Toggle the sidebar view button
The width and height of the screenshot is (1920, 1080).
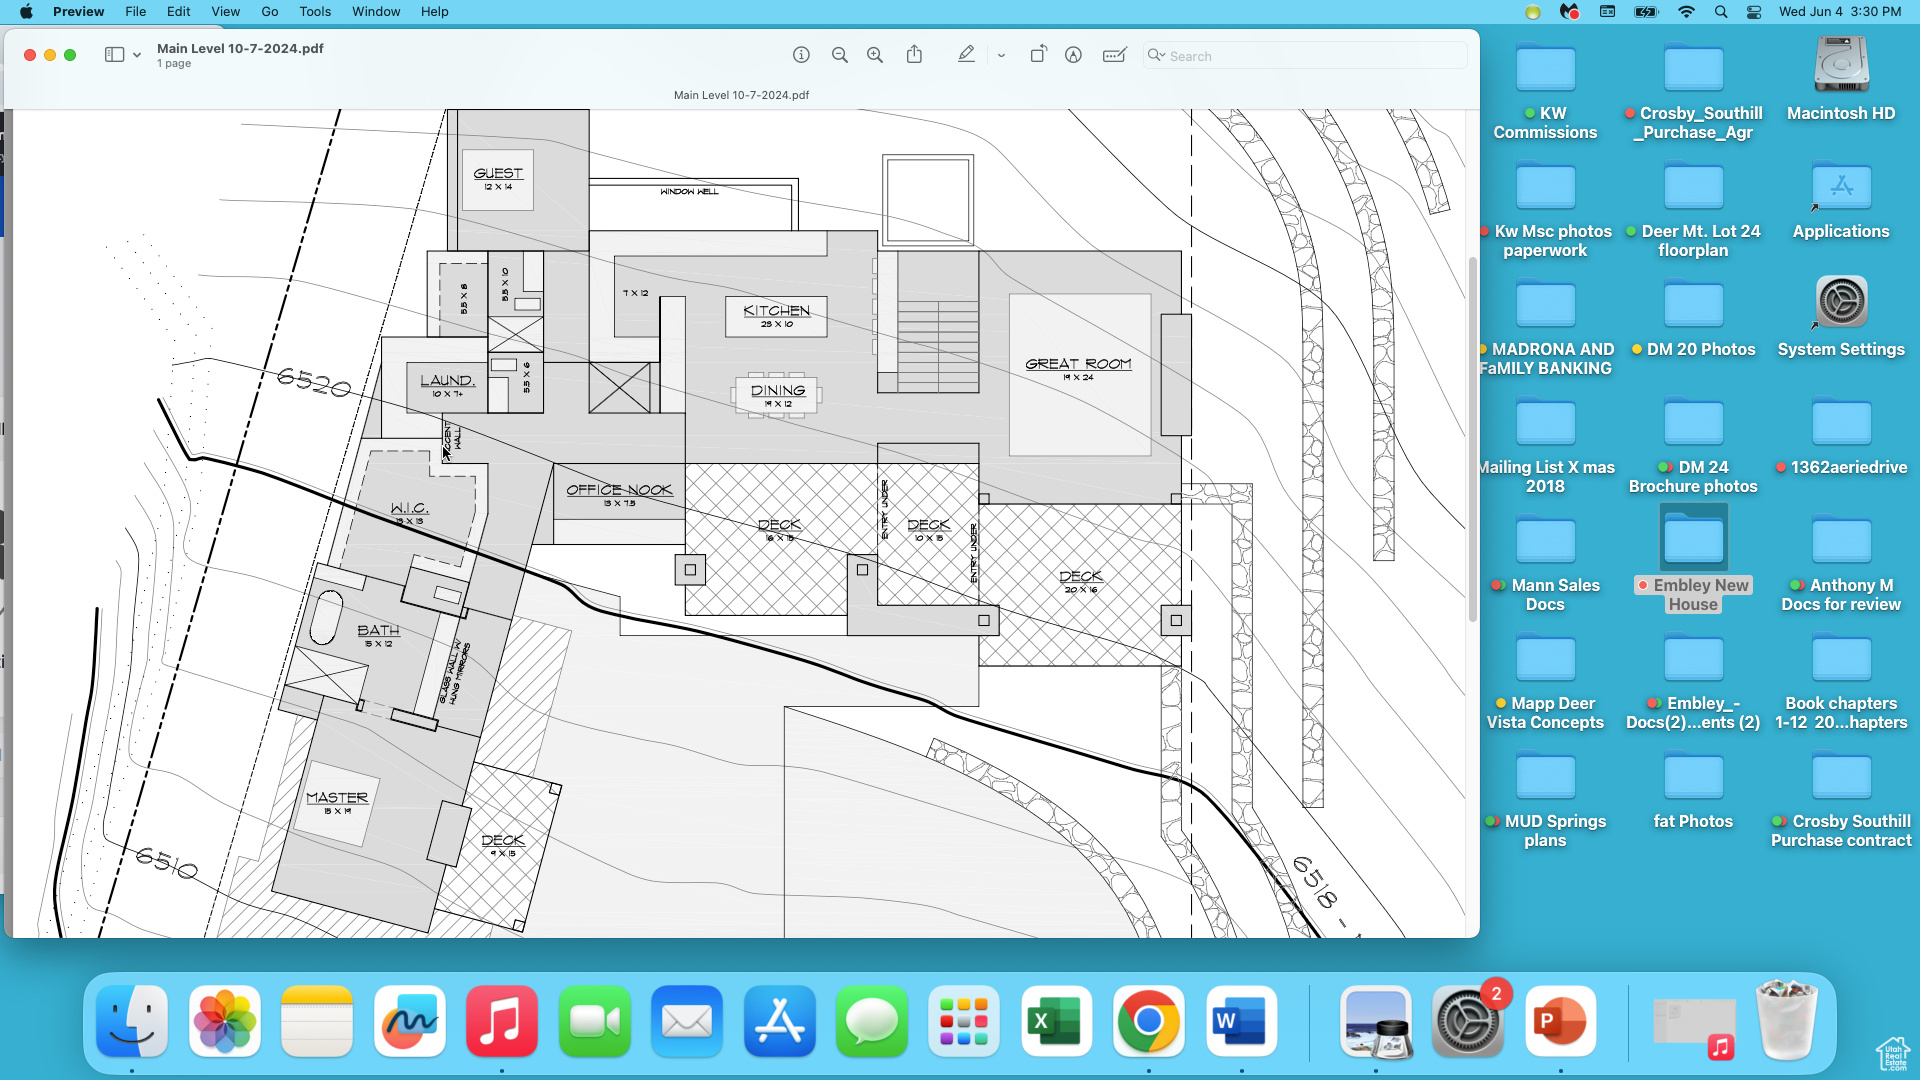[114, 55]
